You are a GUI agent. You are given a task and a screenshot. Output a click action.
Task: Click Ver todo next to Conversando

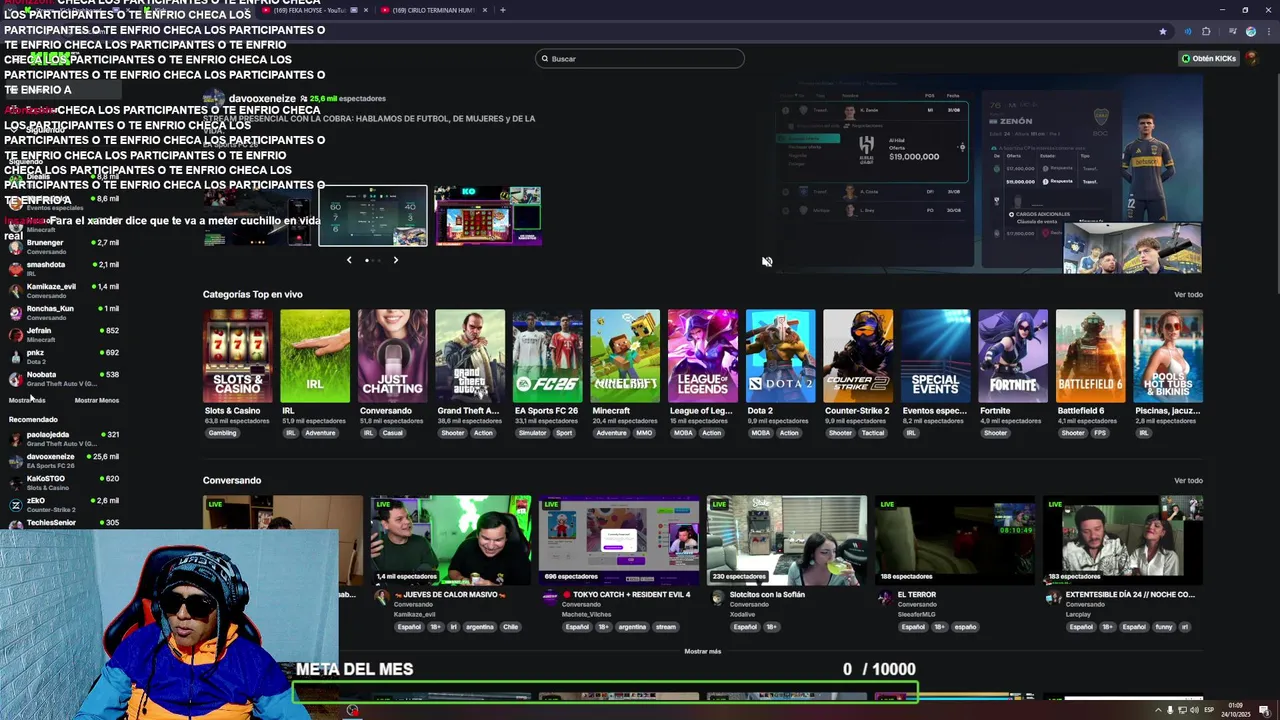1188,481
